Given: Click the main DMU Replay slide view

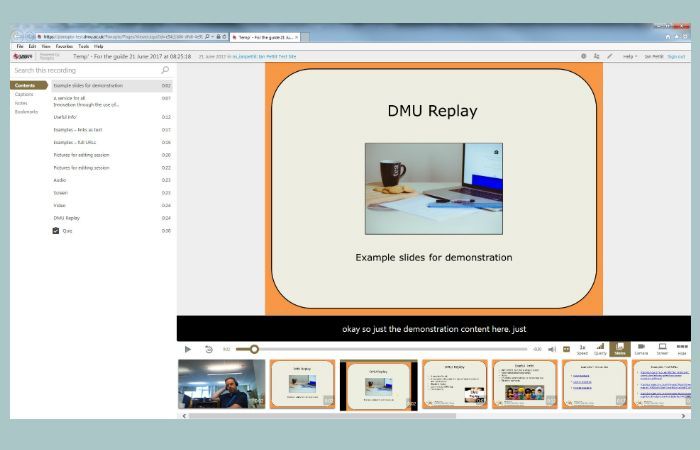Looking at the screenshot, I should pos(433,189).
